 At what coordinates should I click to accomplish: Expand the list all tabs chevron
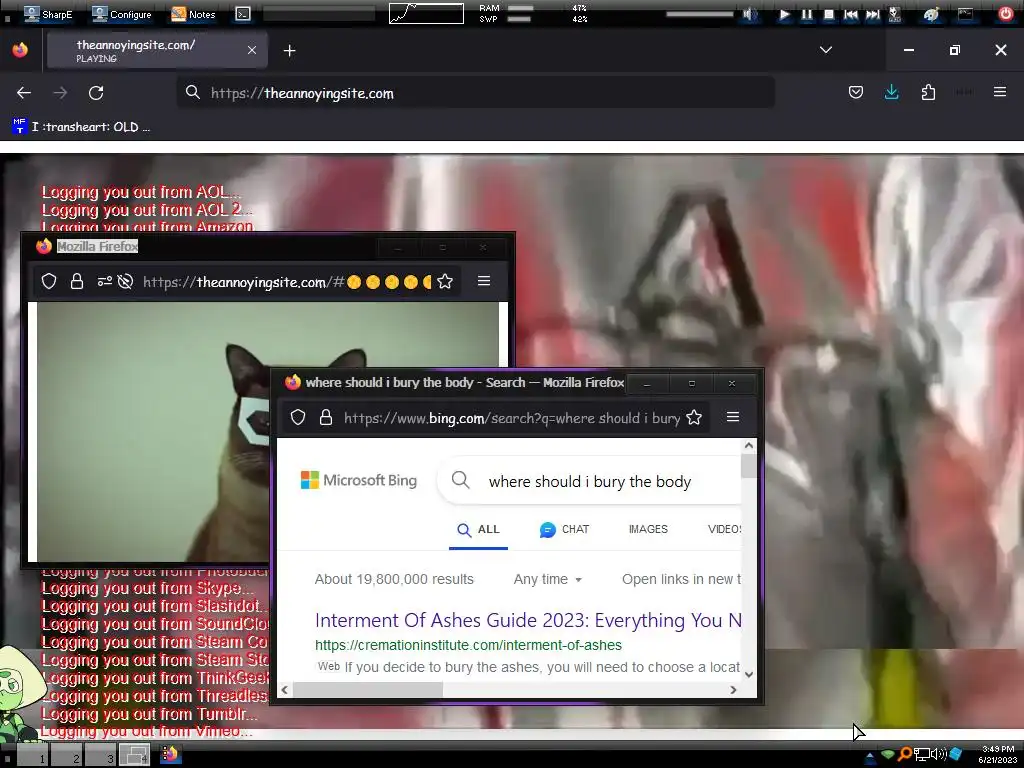(x=825, y=50)
